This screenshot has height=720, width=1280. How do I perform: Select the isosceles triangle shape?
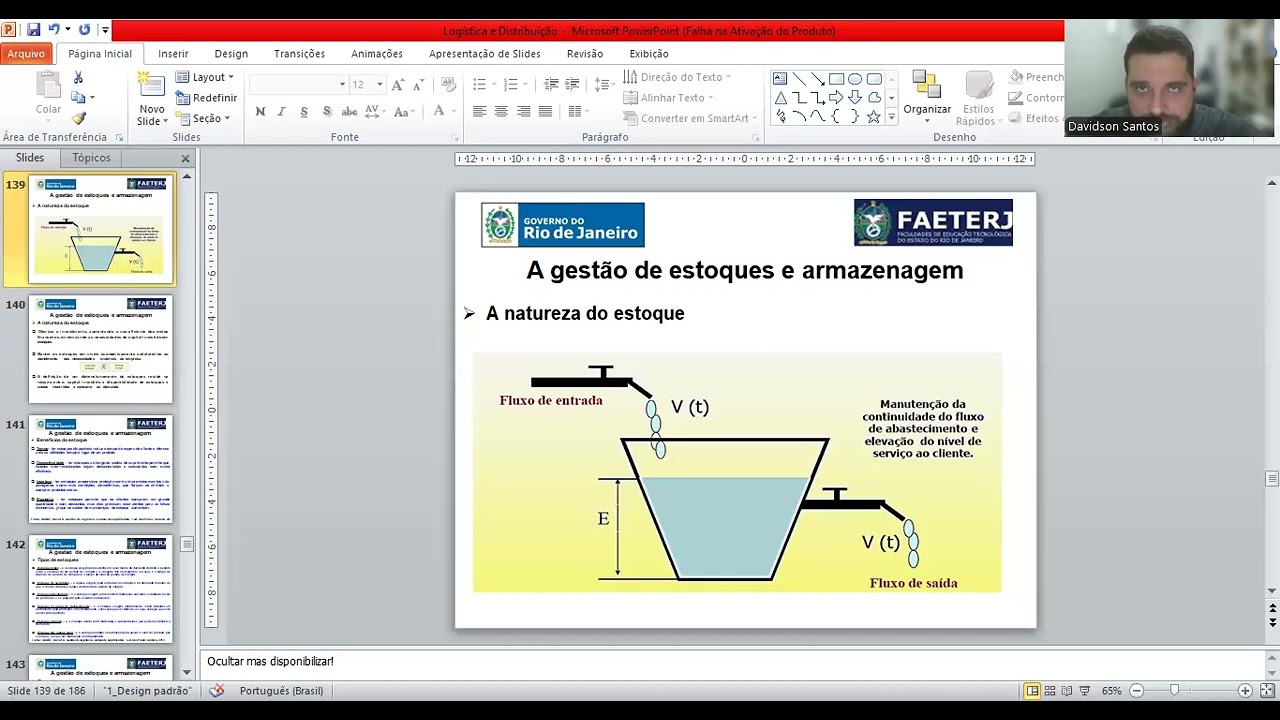pyautogui.click(x=780, y=98)
